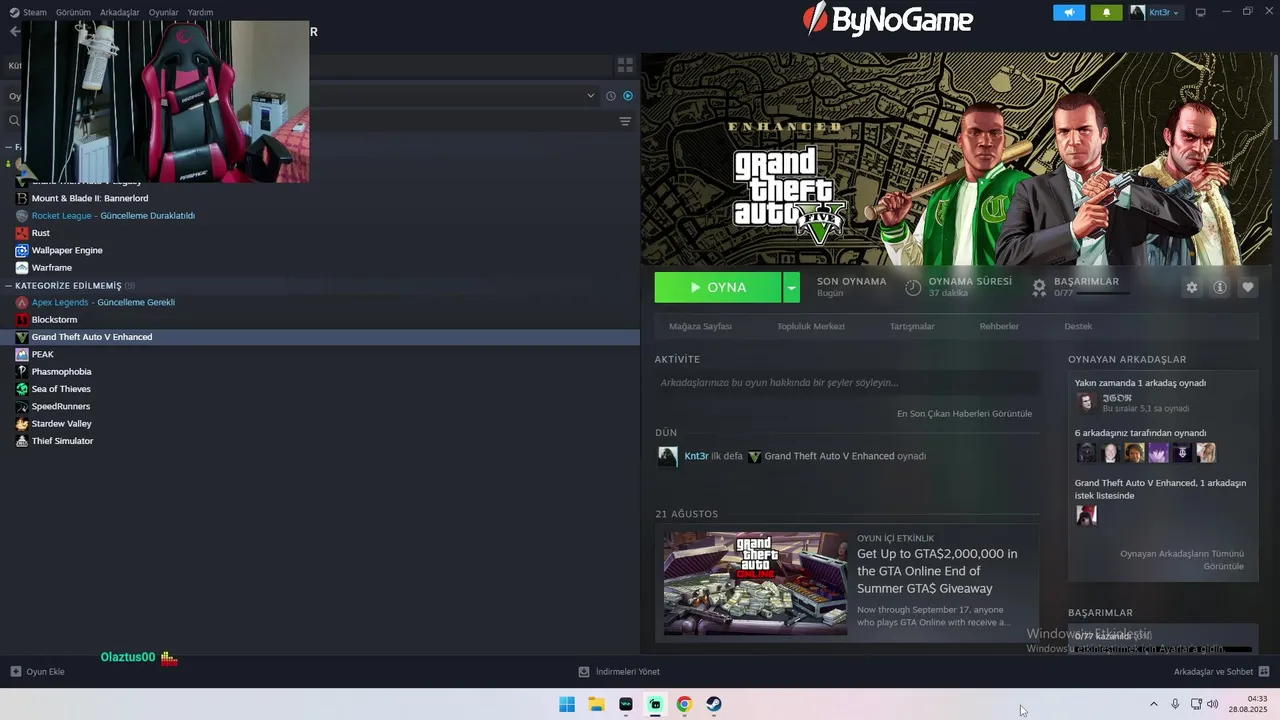
Task: Click En Son Çıkan Haberleri Görüntüle
Action: [964, 413]
